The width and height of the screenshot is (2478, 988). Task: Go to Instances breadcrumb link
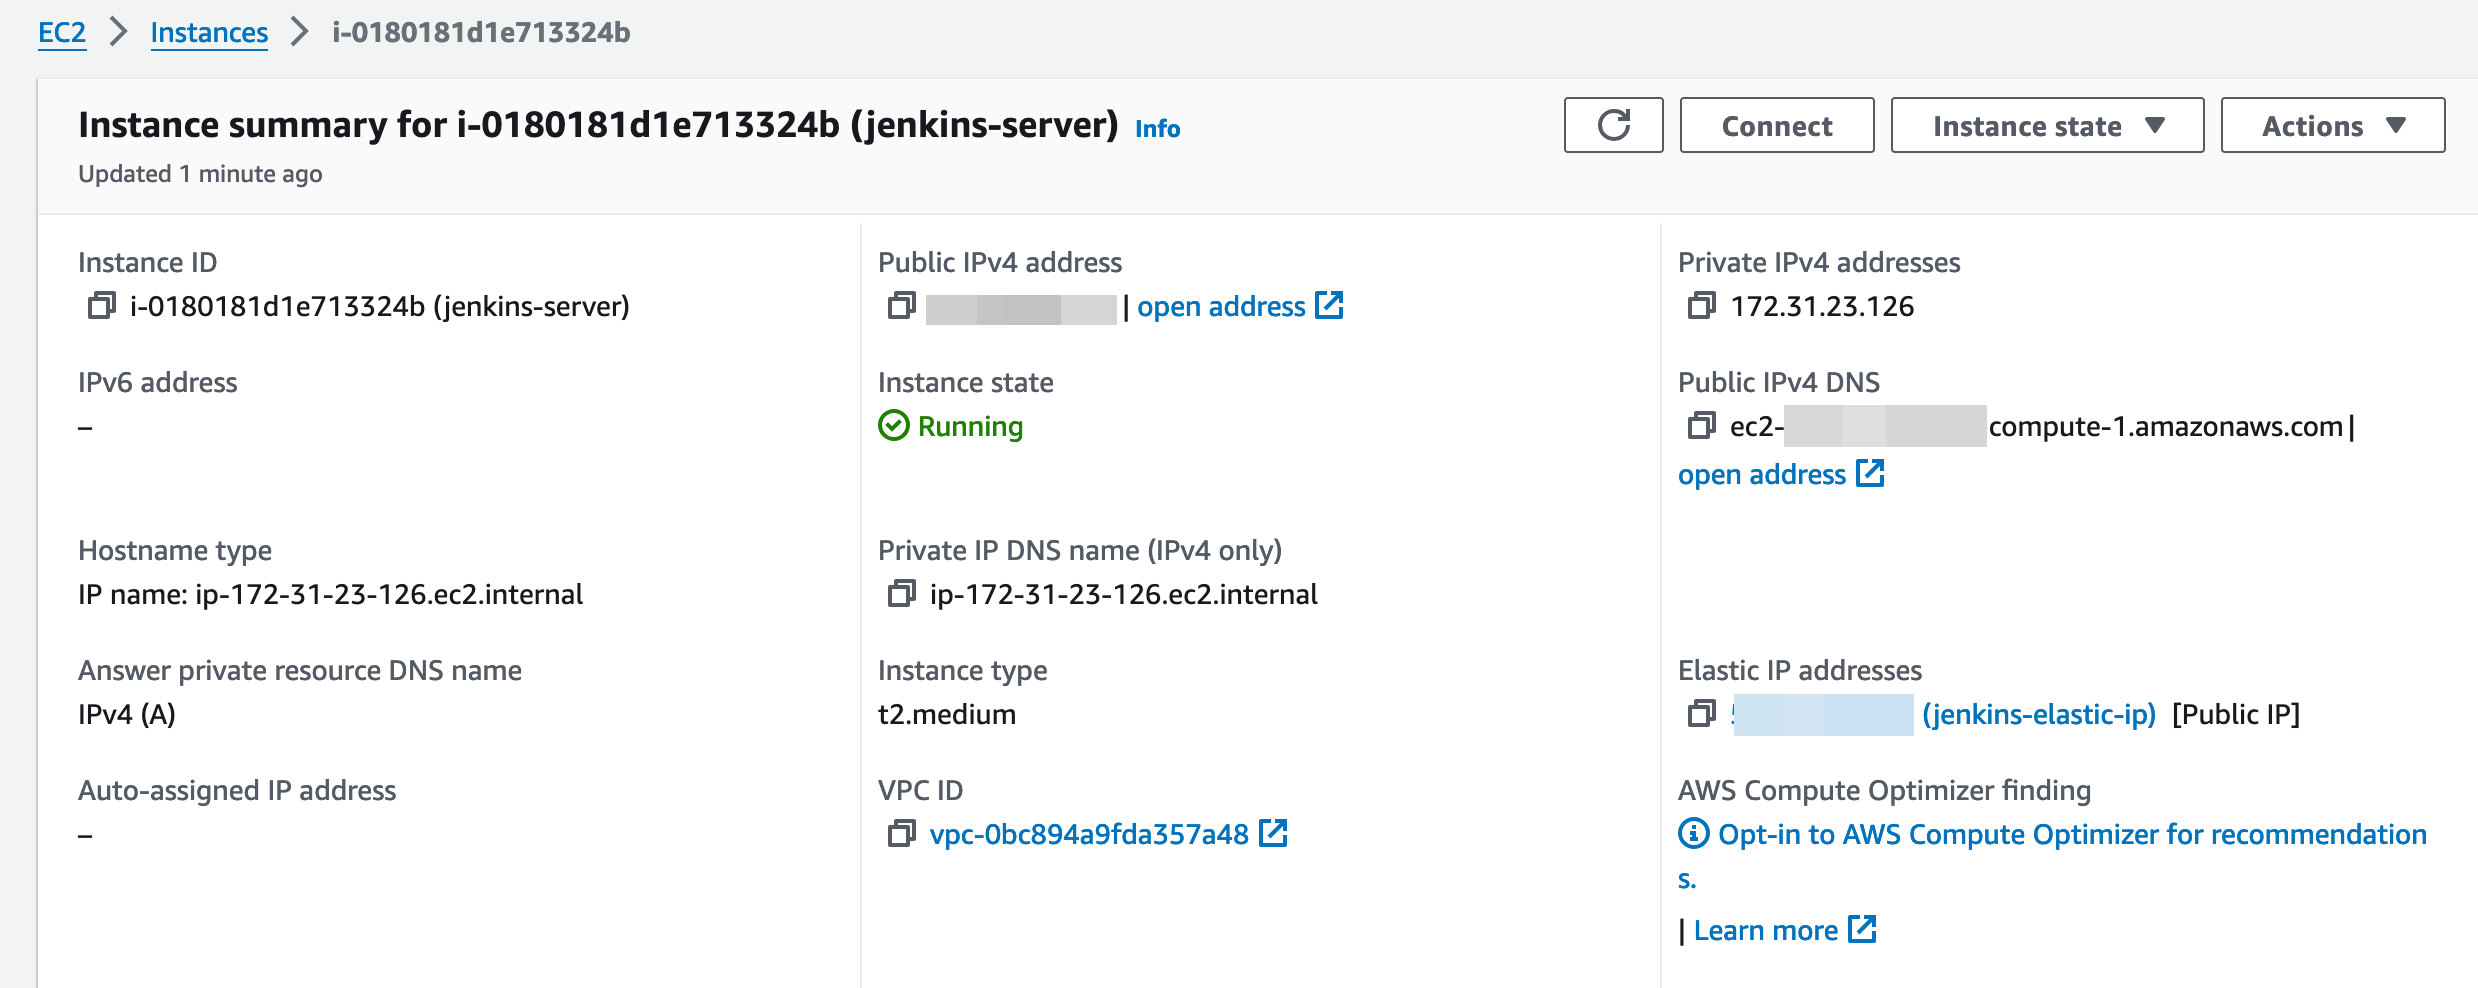(209, 32)
